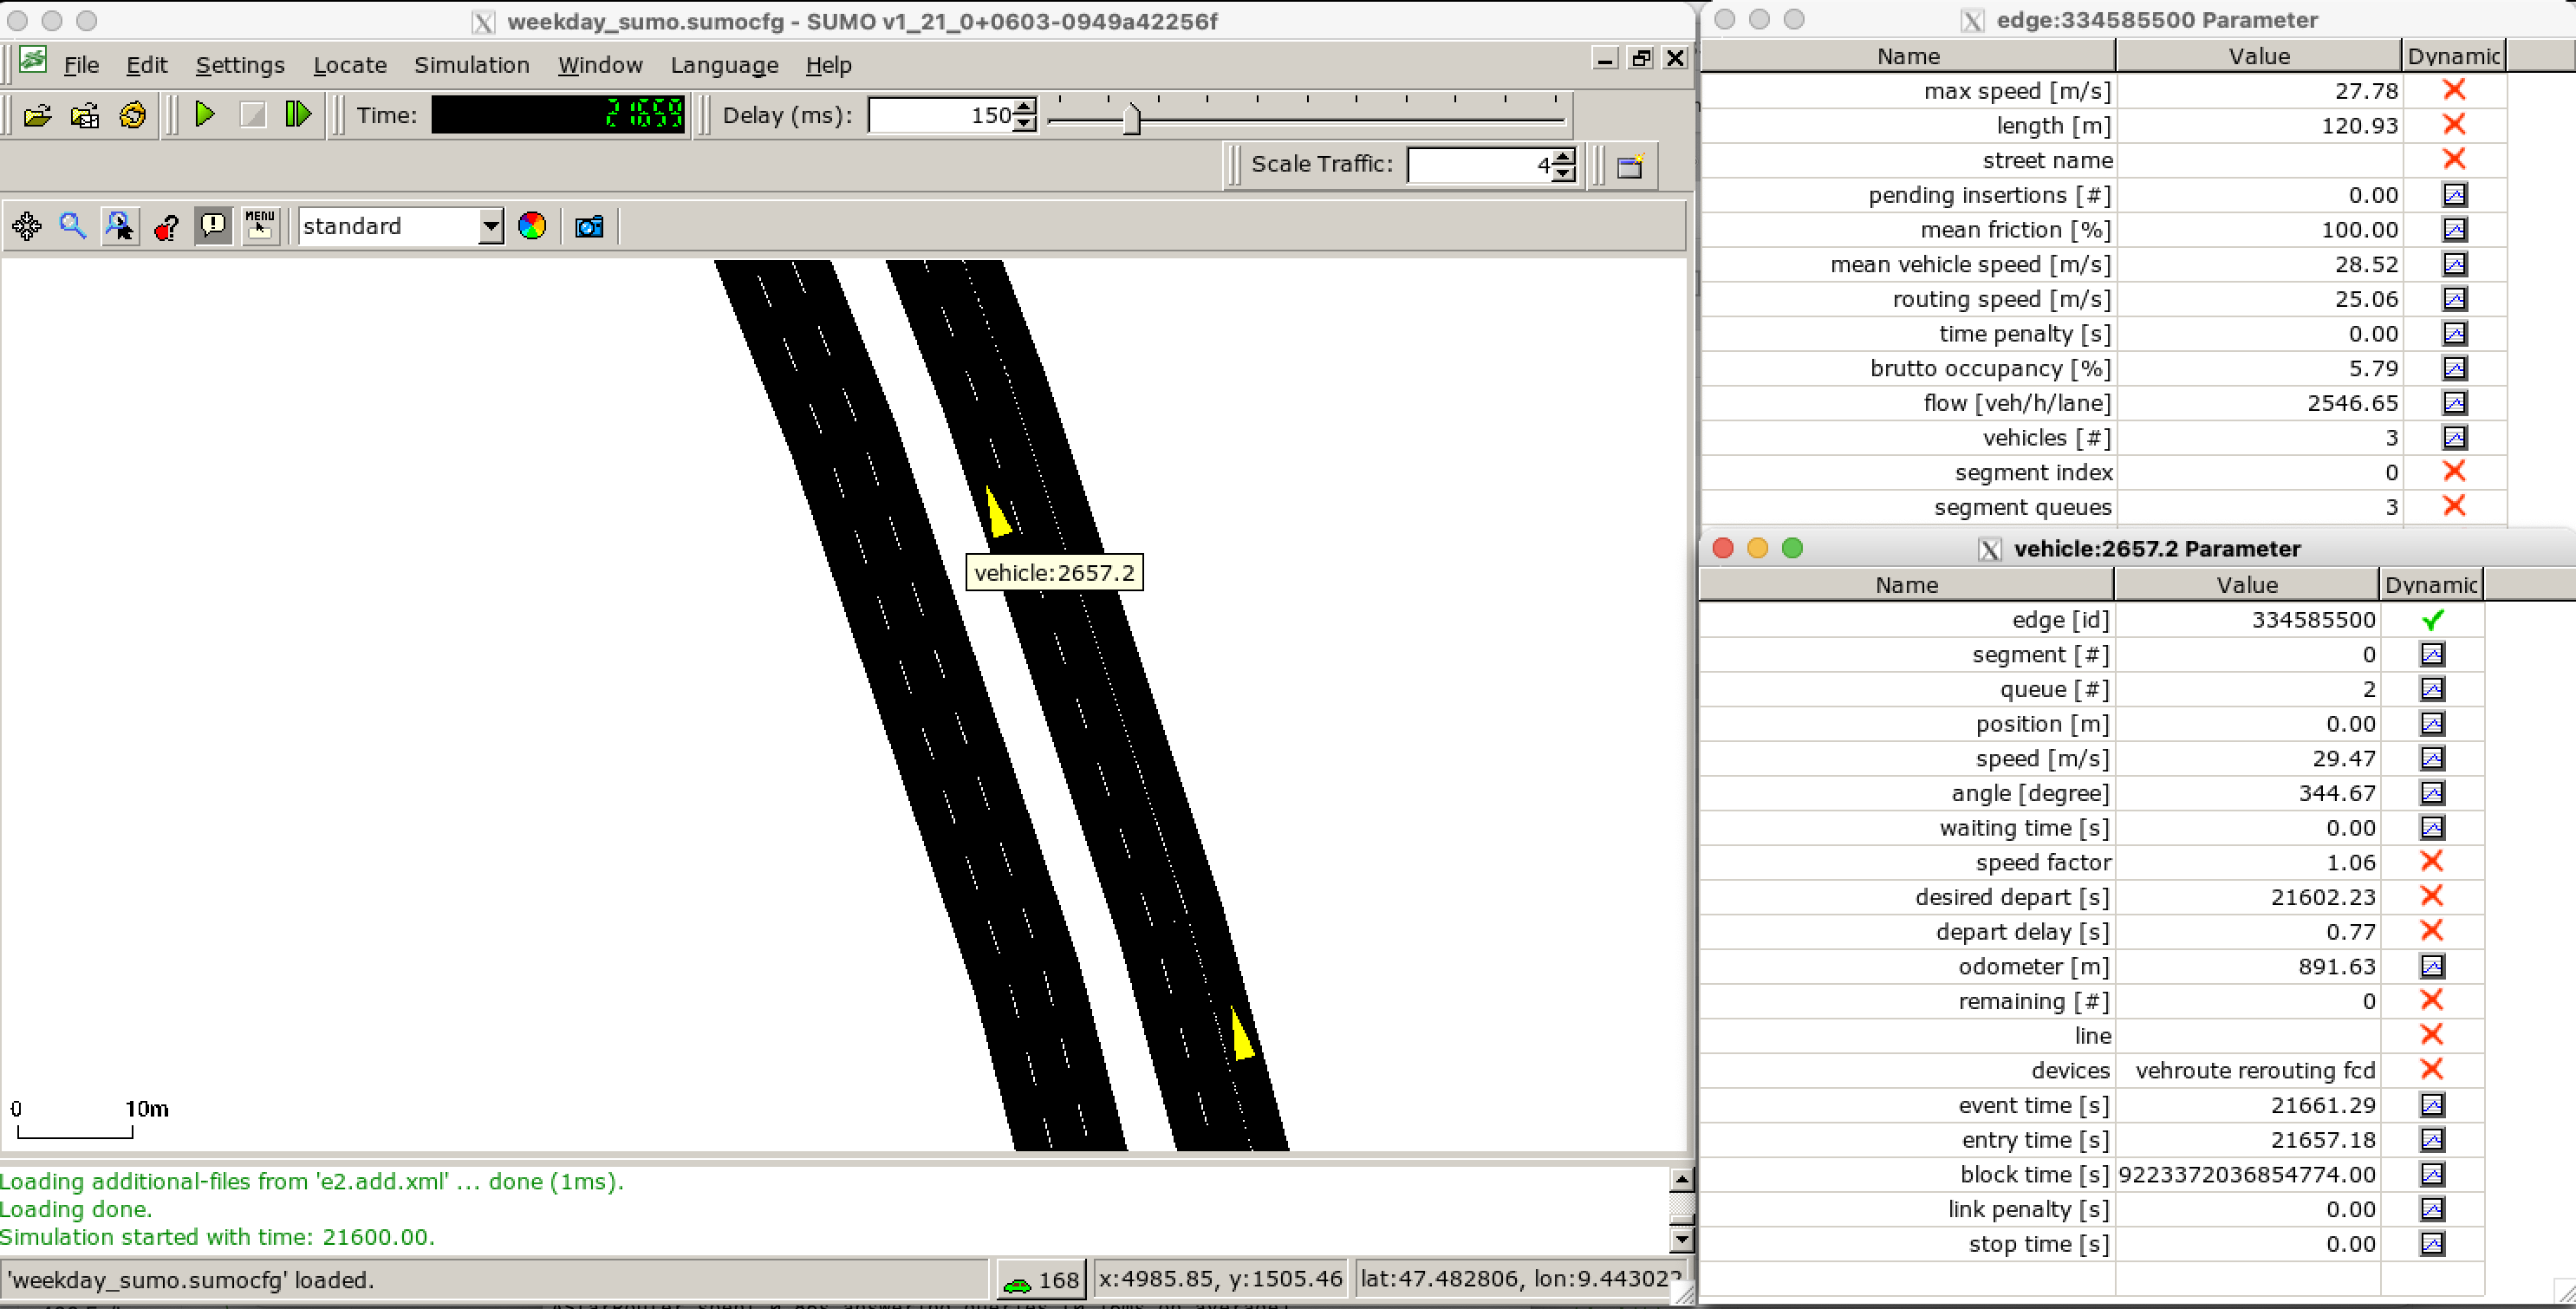Open vehicle queue tracker icon
The height and width of the screenshot is (1309, 2576).
2432,689
